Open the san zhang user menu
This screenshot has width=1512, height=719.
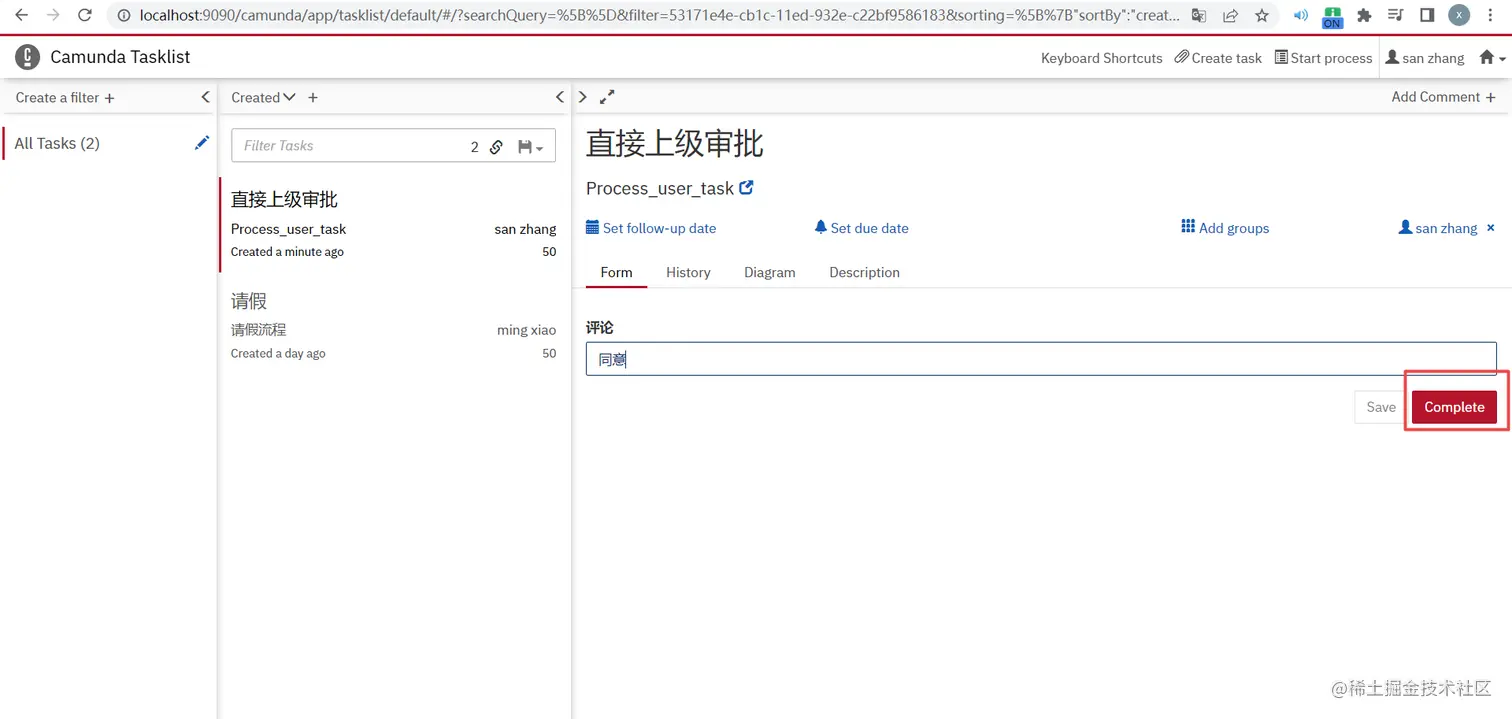click(x=1424, y=58)
